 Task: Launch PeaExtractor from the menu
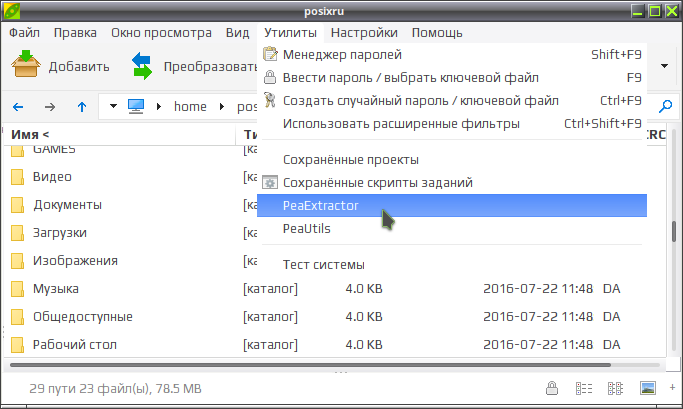coord(452,206)
